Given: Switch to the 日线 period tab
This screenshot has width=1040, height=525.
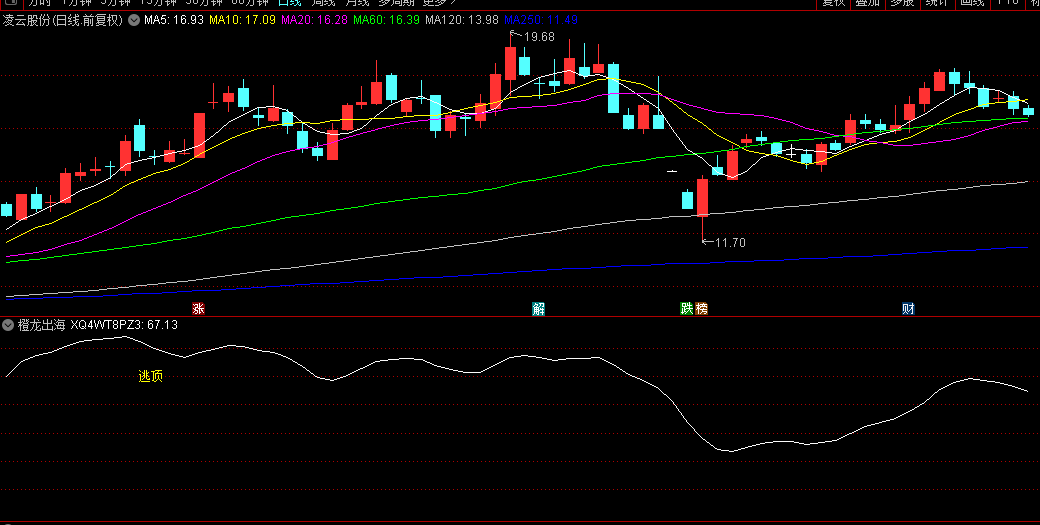Looking at the screenshot, I should [288, 3].
